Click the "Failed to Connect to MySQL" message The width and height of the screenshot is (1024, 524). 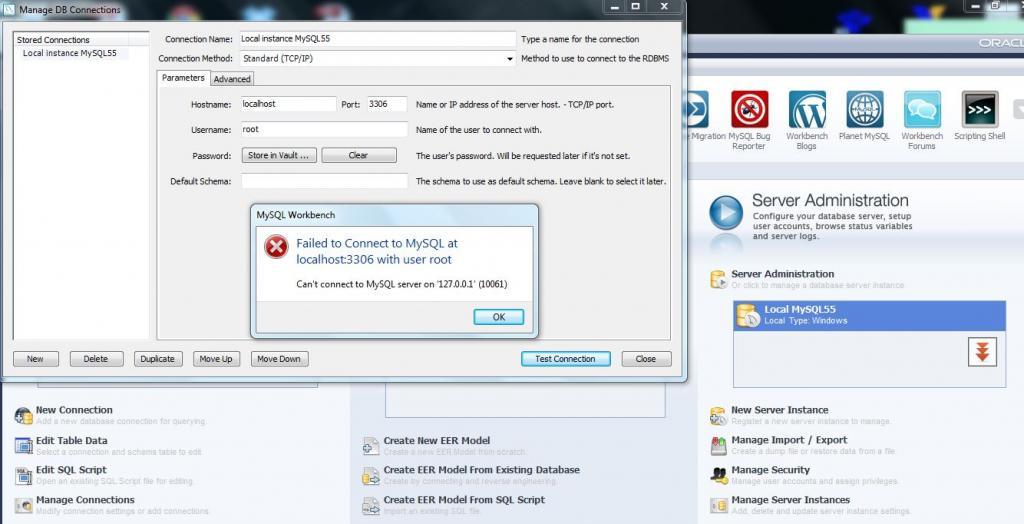click(x=377, y=252)
